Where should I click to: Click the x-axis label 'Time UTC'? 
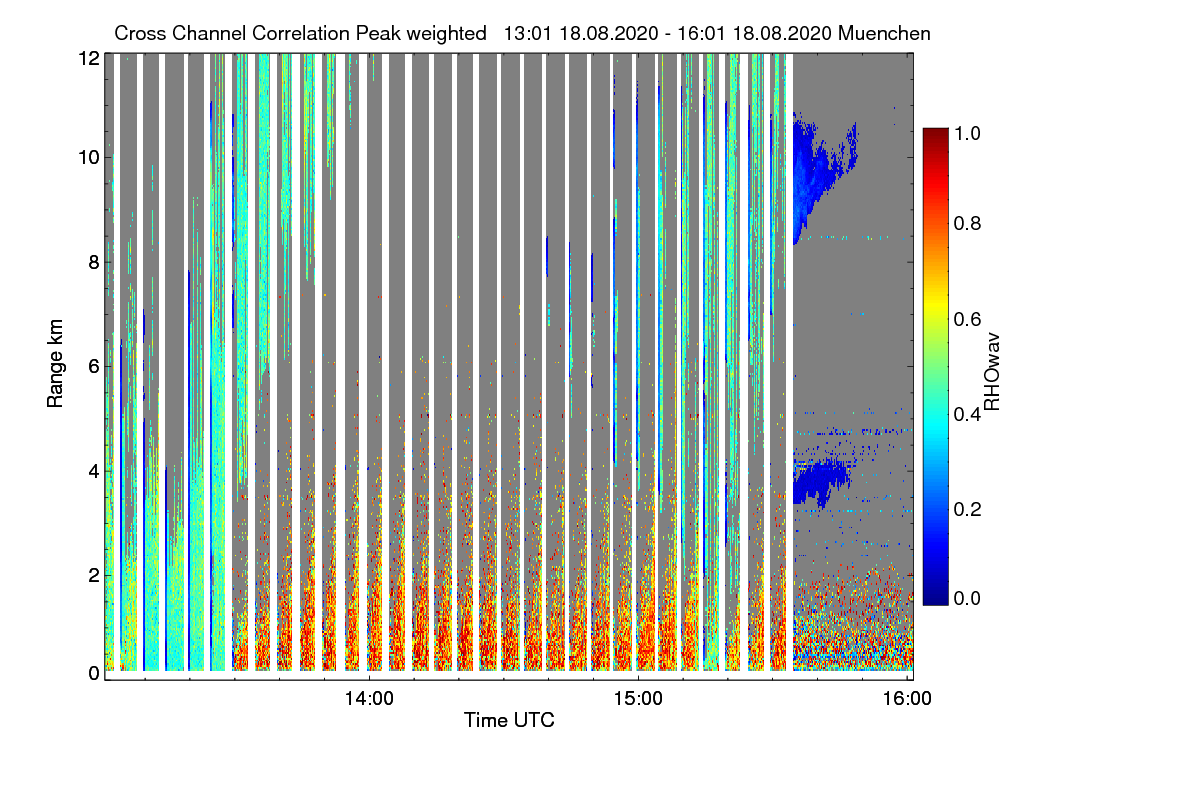pos(509,720)
